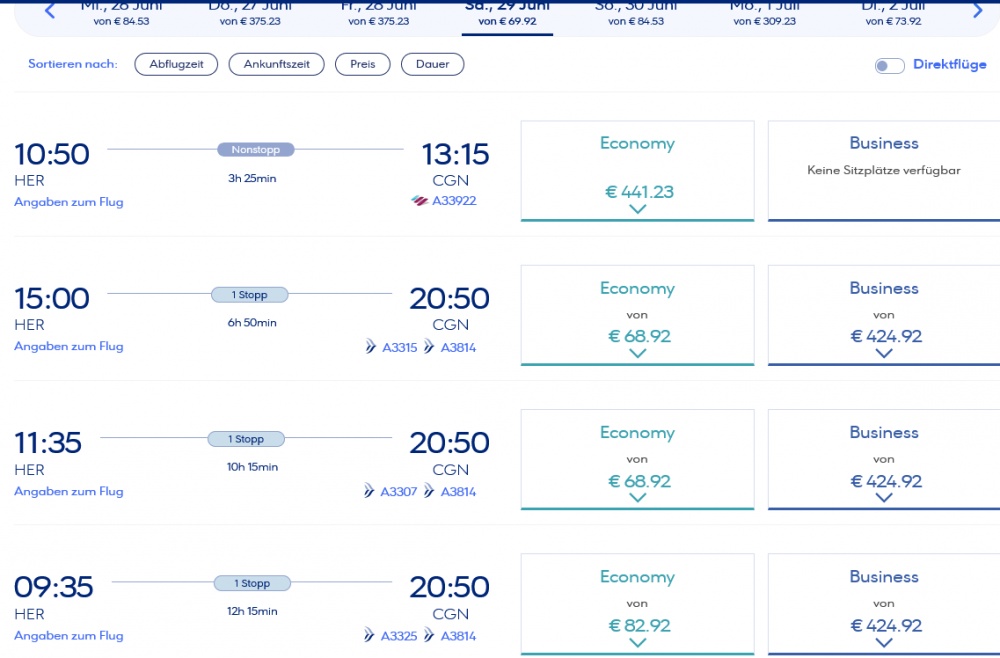Click the Eurowings logo beside A33922
Screen dimensions: 1000x658
click(x=419, y=201)
